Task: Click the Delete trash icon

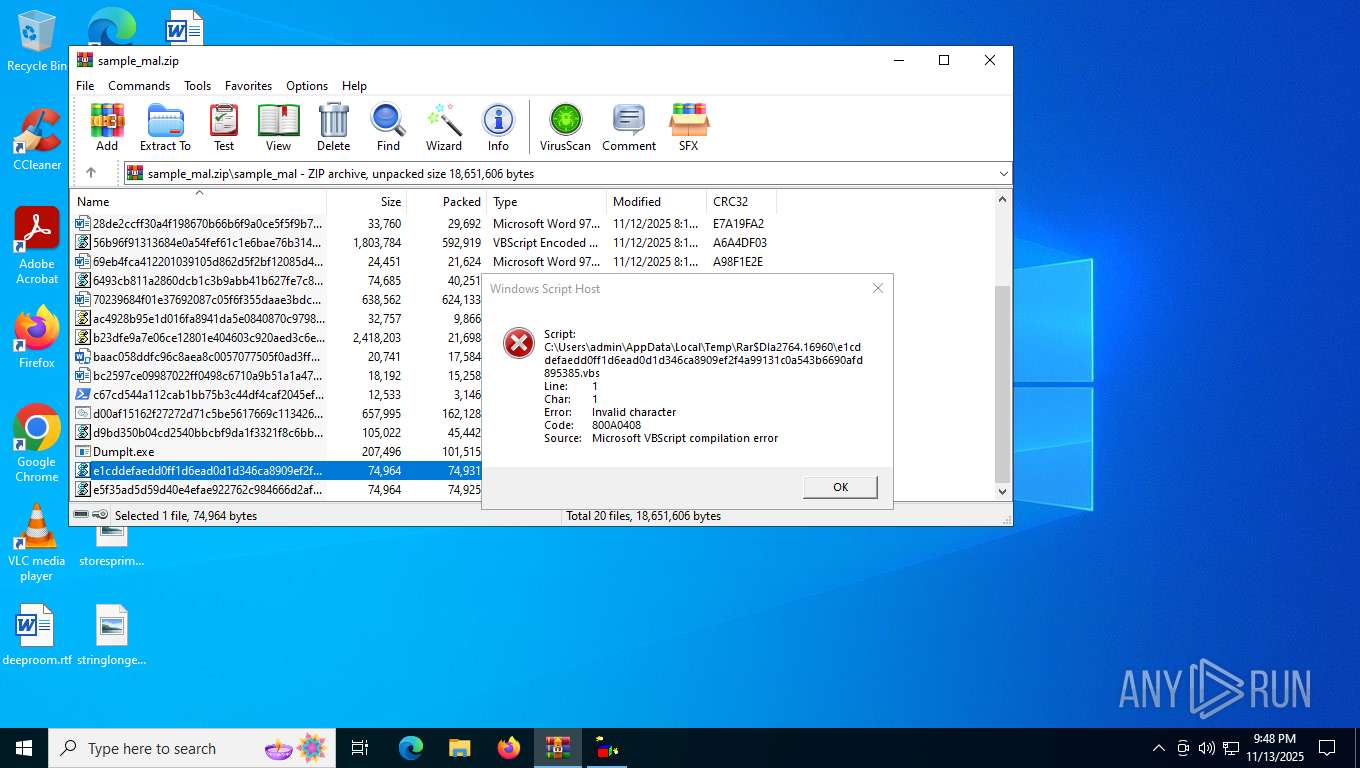Action: [x=333, y=127]
